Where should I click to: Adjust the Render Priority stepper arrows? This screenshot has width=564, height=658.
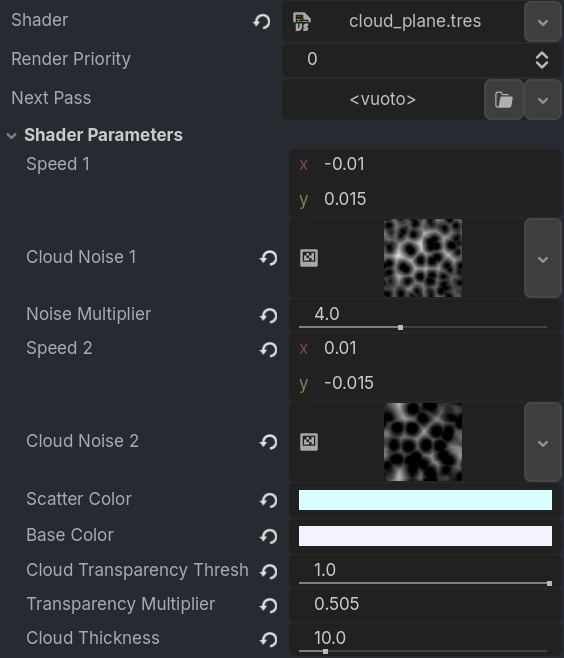click(542, 60)
